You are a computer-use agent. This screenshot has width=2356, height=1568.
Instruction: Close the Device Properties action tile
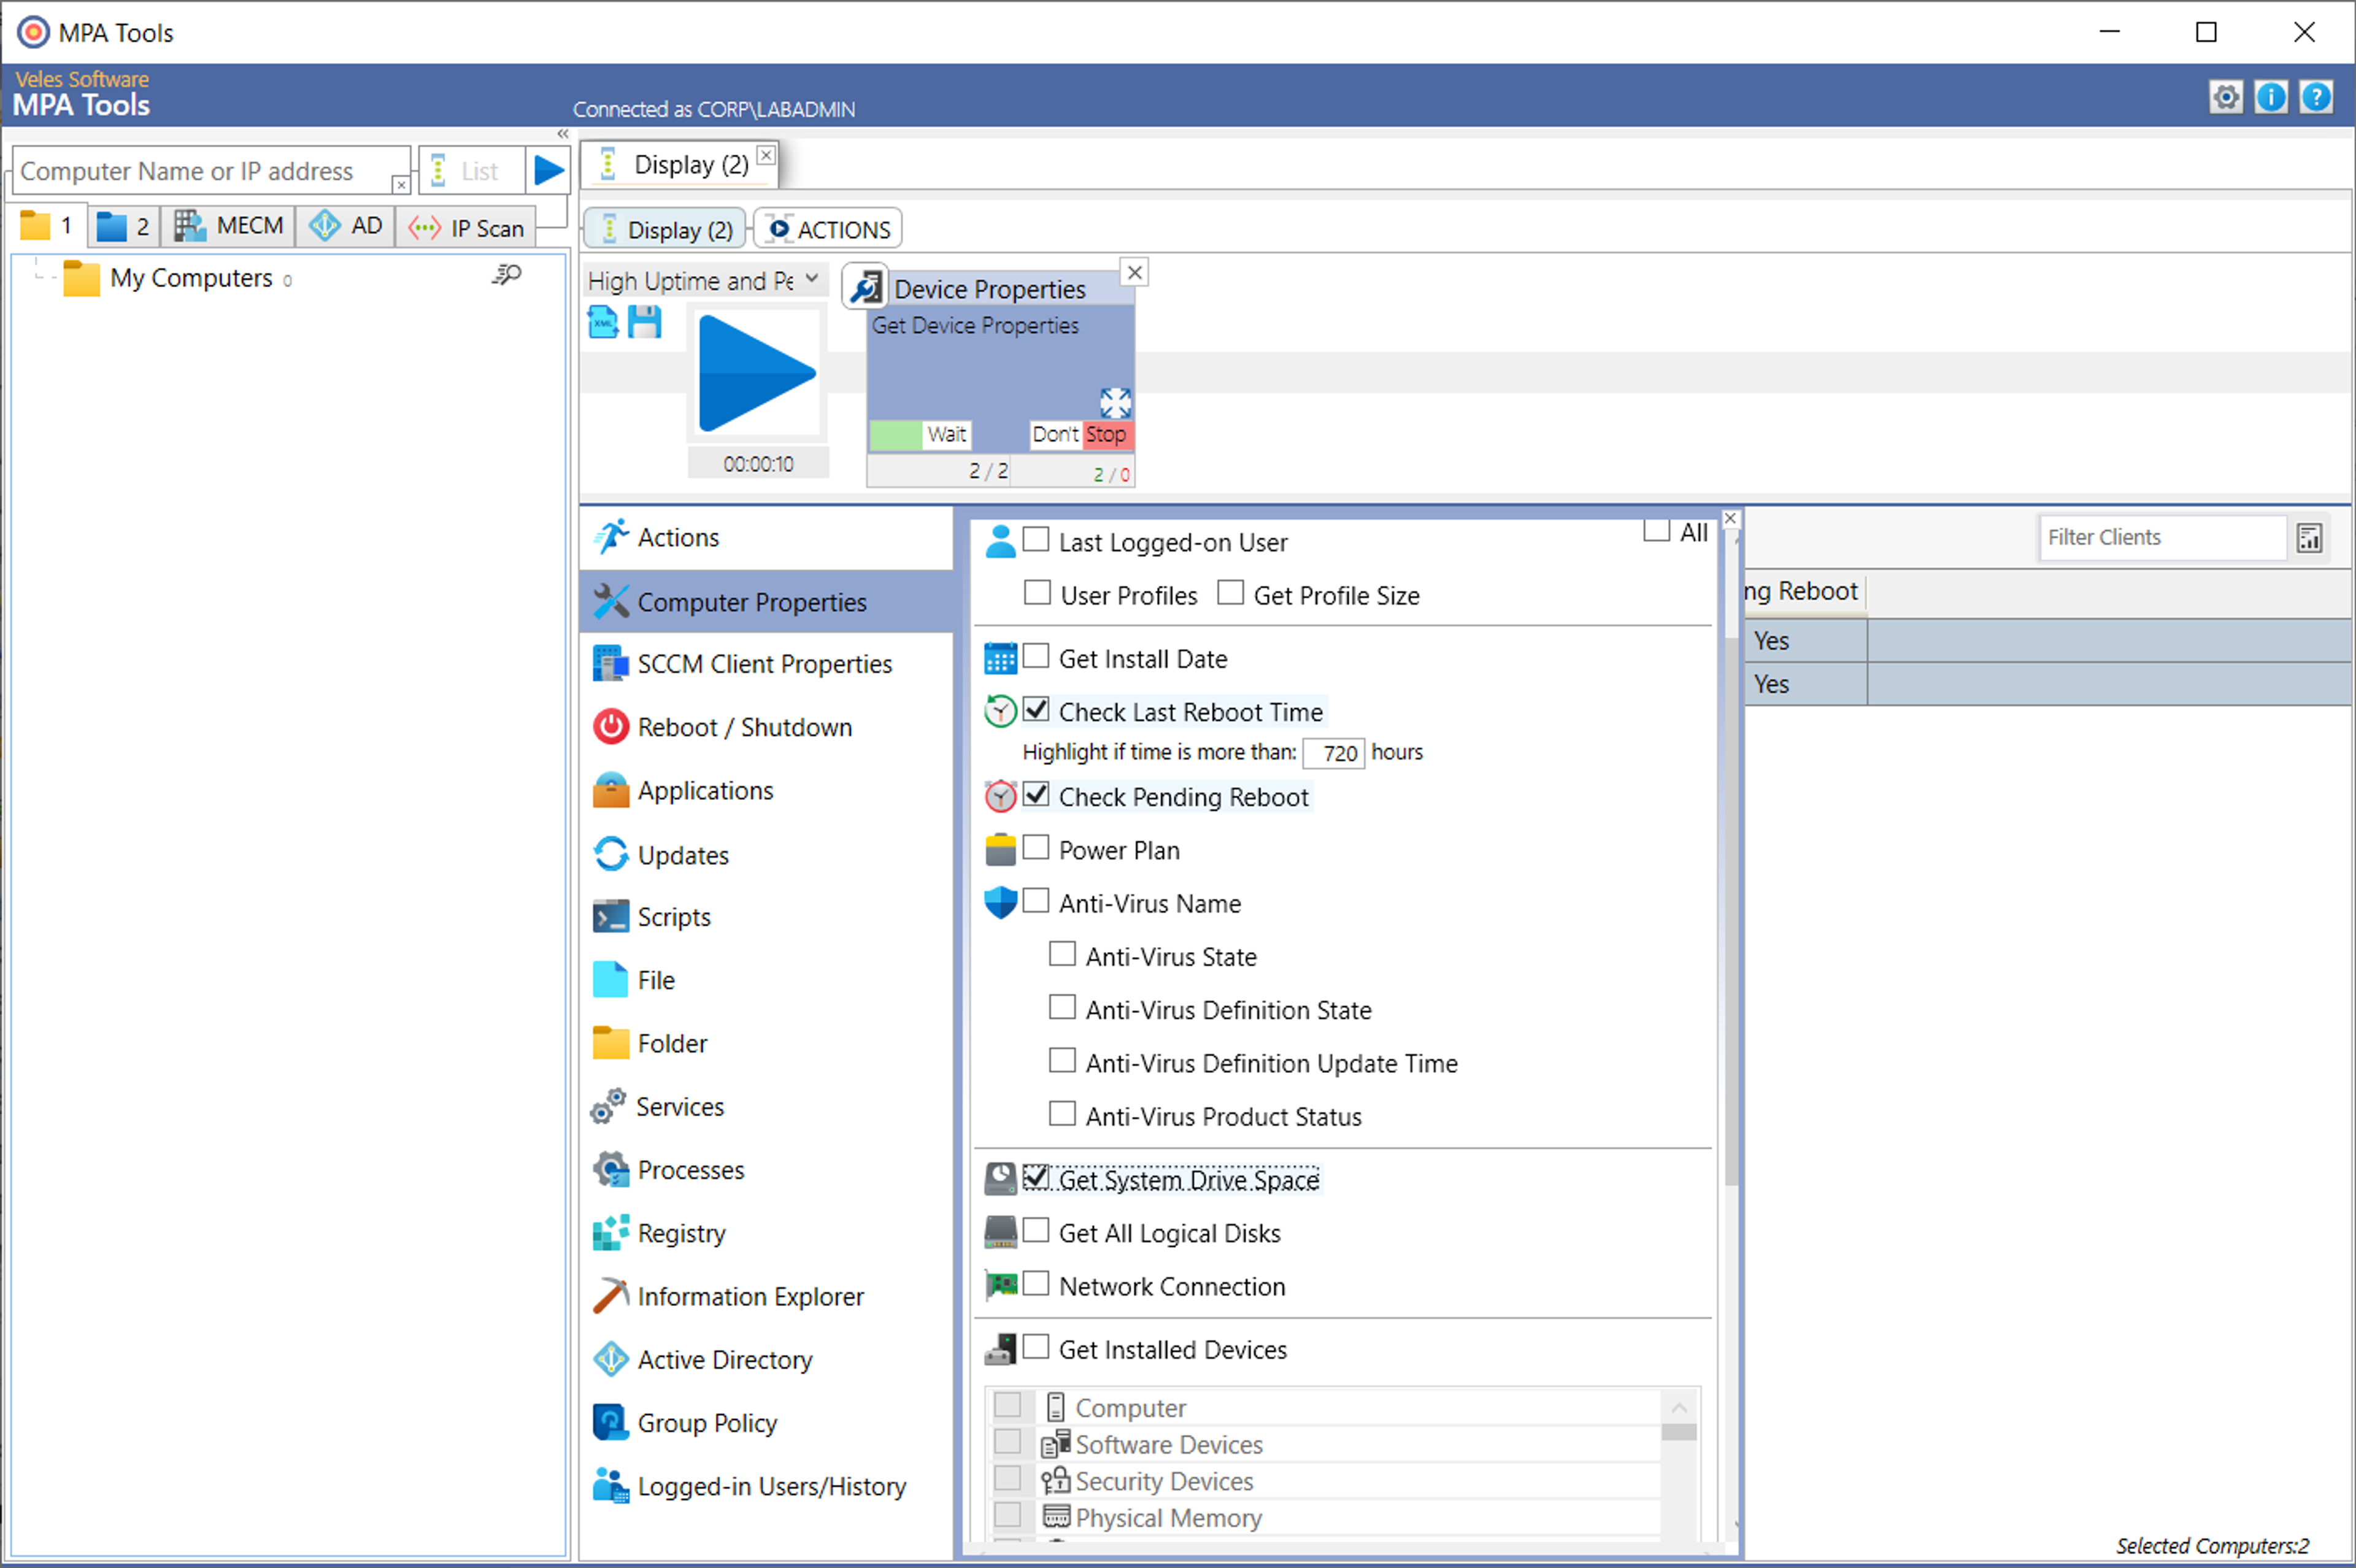tap(1134, 272)
